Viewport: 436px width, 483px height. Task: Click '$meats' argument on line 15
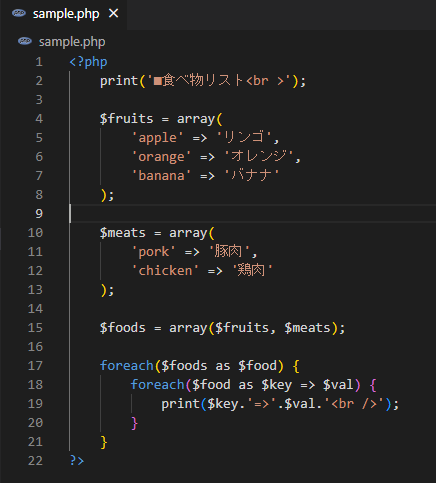point(307,328)
